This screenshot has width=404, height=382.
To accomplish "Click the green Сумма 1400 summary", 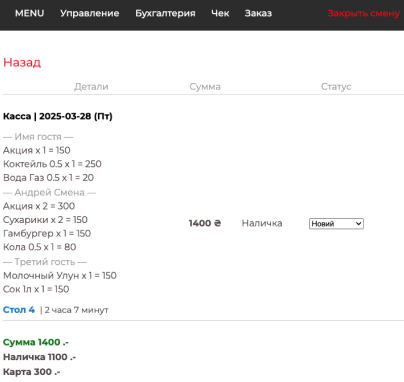I will [36, 342].
